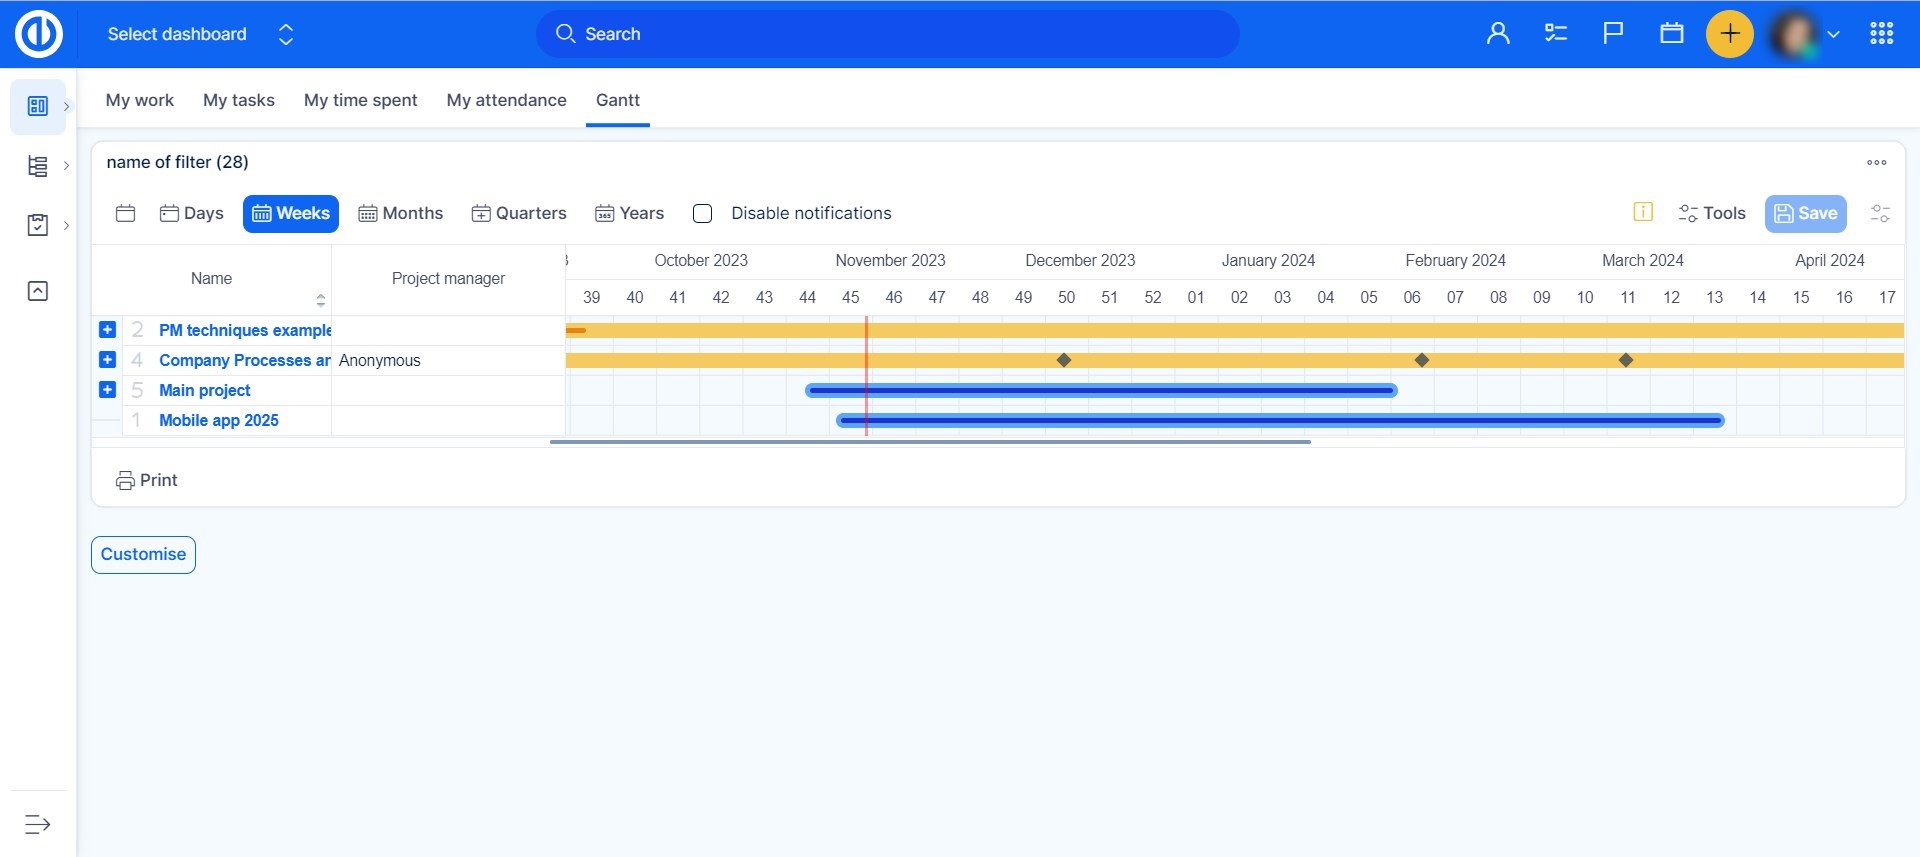
Task: Click the user profile icon in top bar
Action: click(x=1497, y=34)
